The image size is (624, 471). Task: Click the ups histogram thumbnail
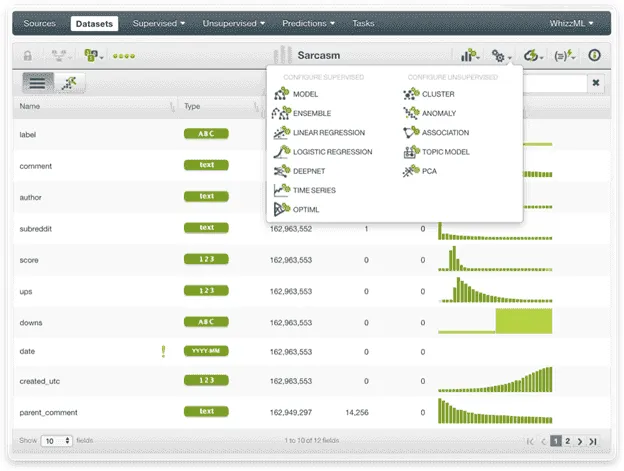click(x=495, y=290)
